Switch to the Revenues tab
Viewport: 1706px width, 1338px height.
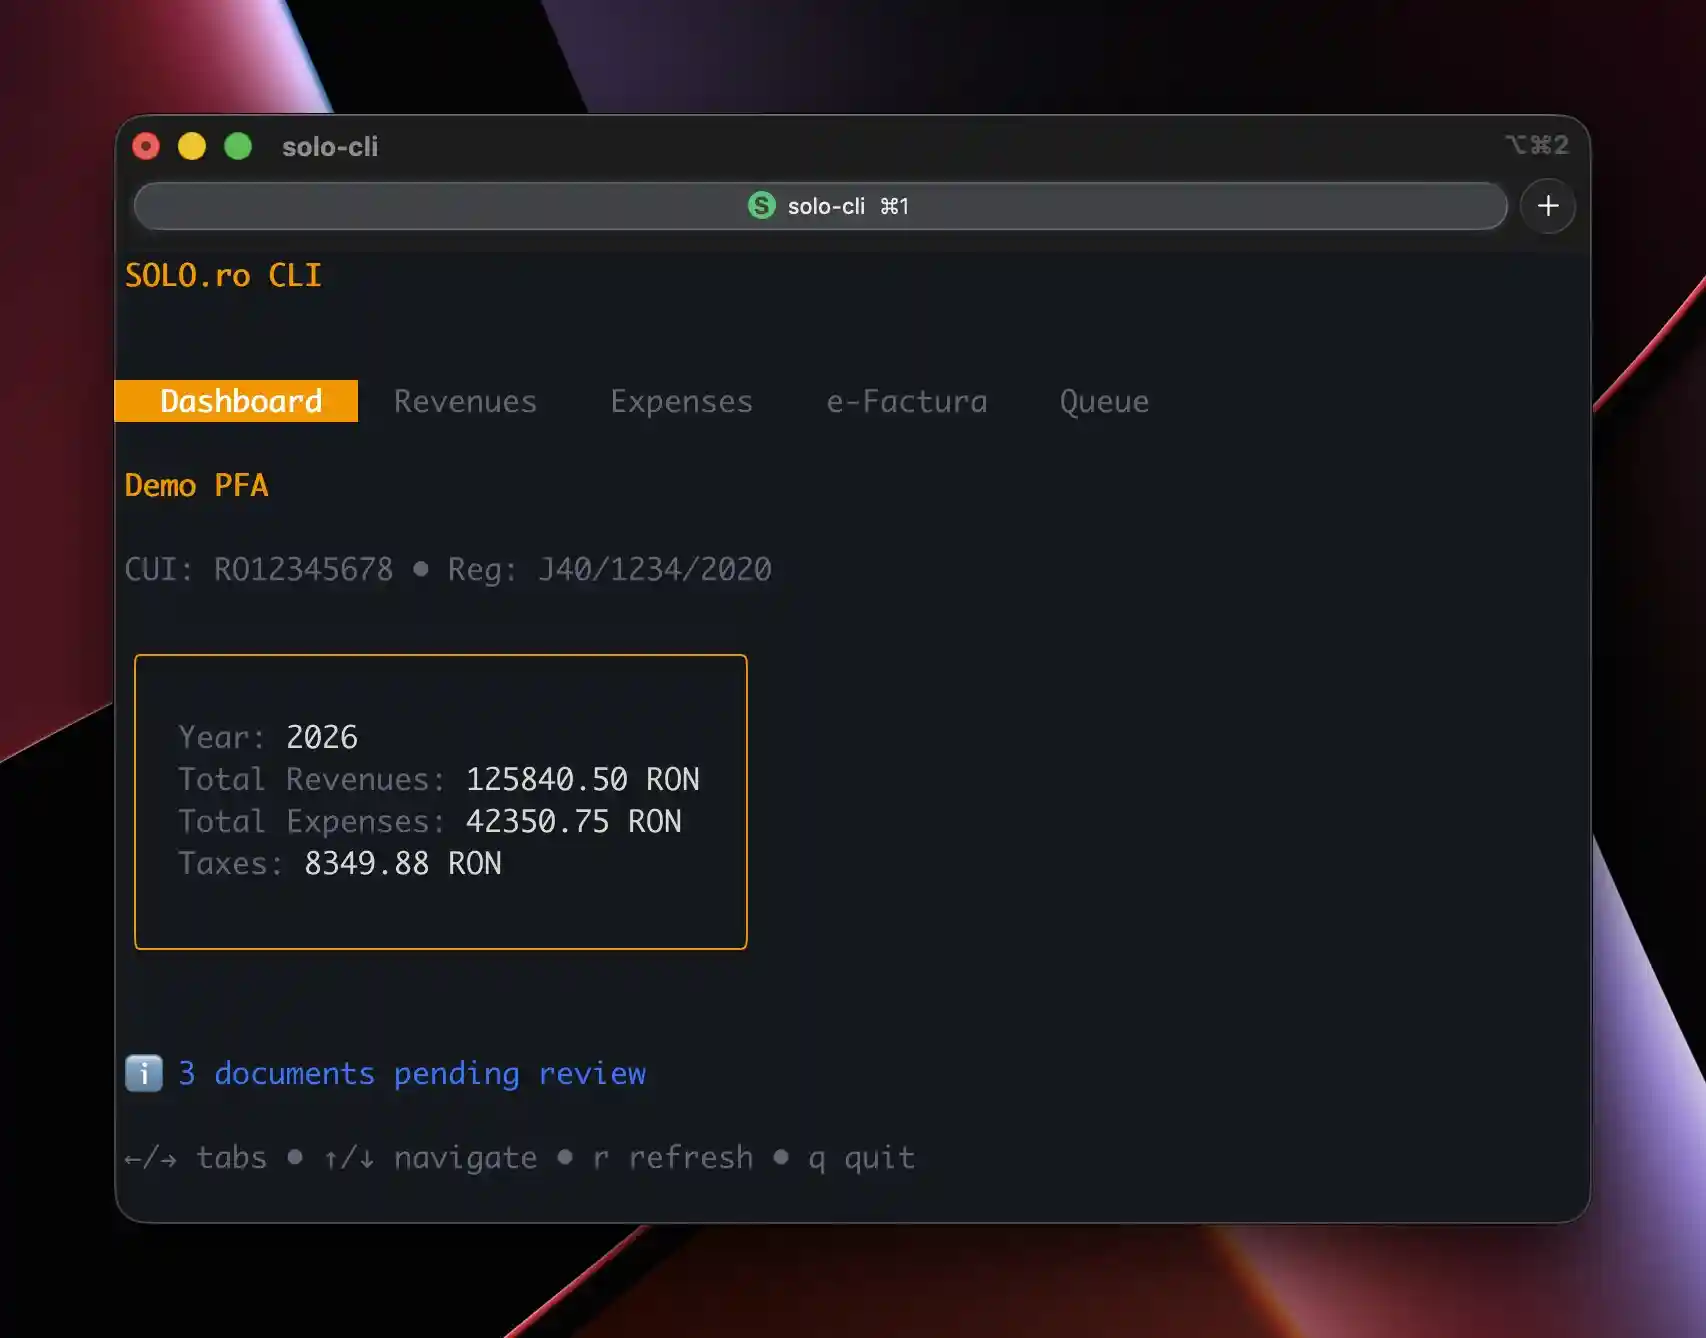coord(465,401)
